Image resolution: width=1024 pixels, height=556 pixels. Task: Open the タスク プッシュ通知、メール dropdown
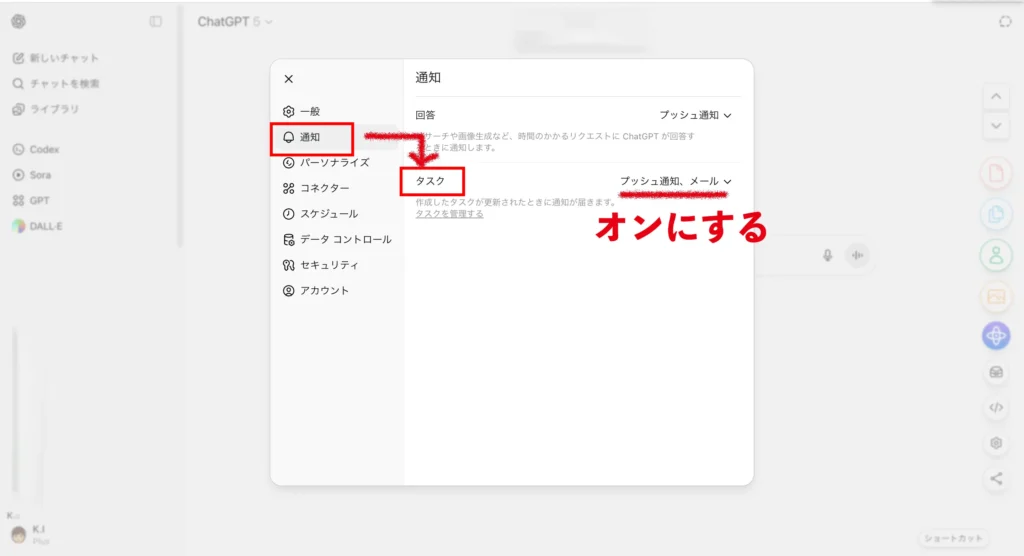(675, 181)
